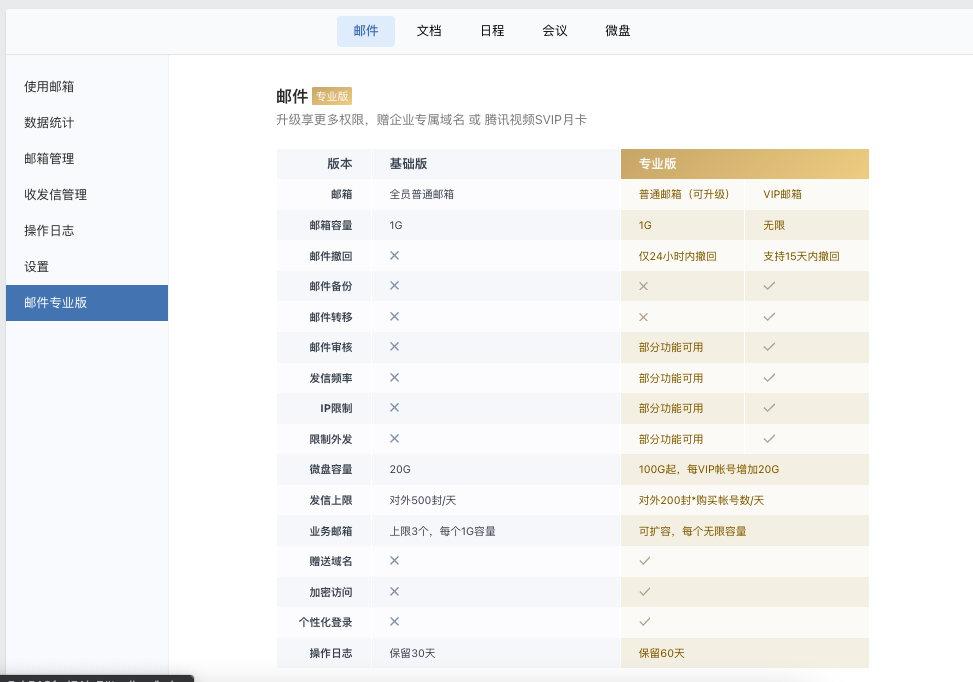
Task: Click the checkmark for 限制外发 under VIP邮箱
Action: pos(769,438)
